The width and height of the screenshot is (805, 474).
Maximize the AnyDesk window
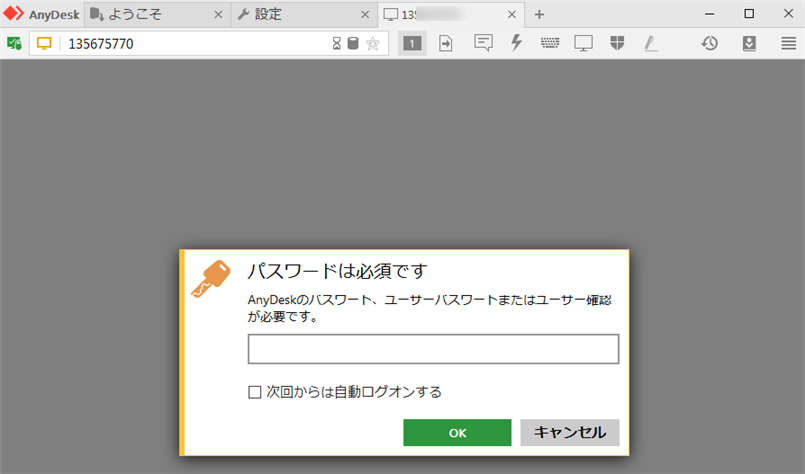[749, 14]
